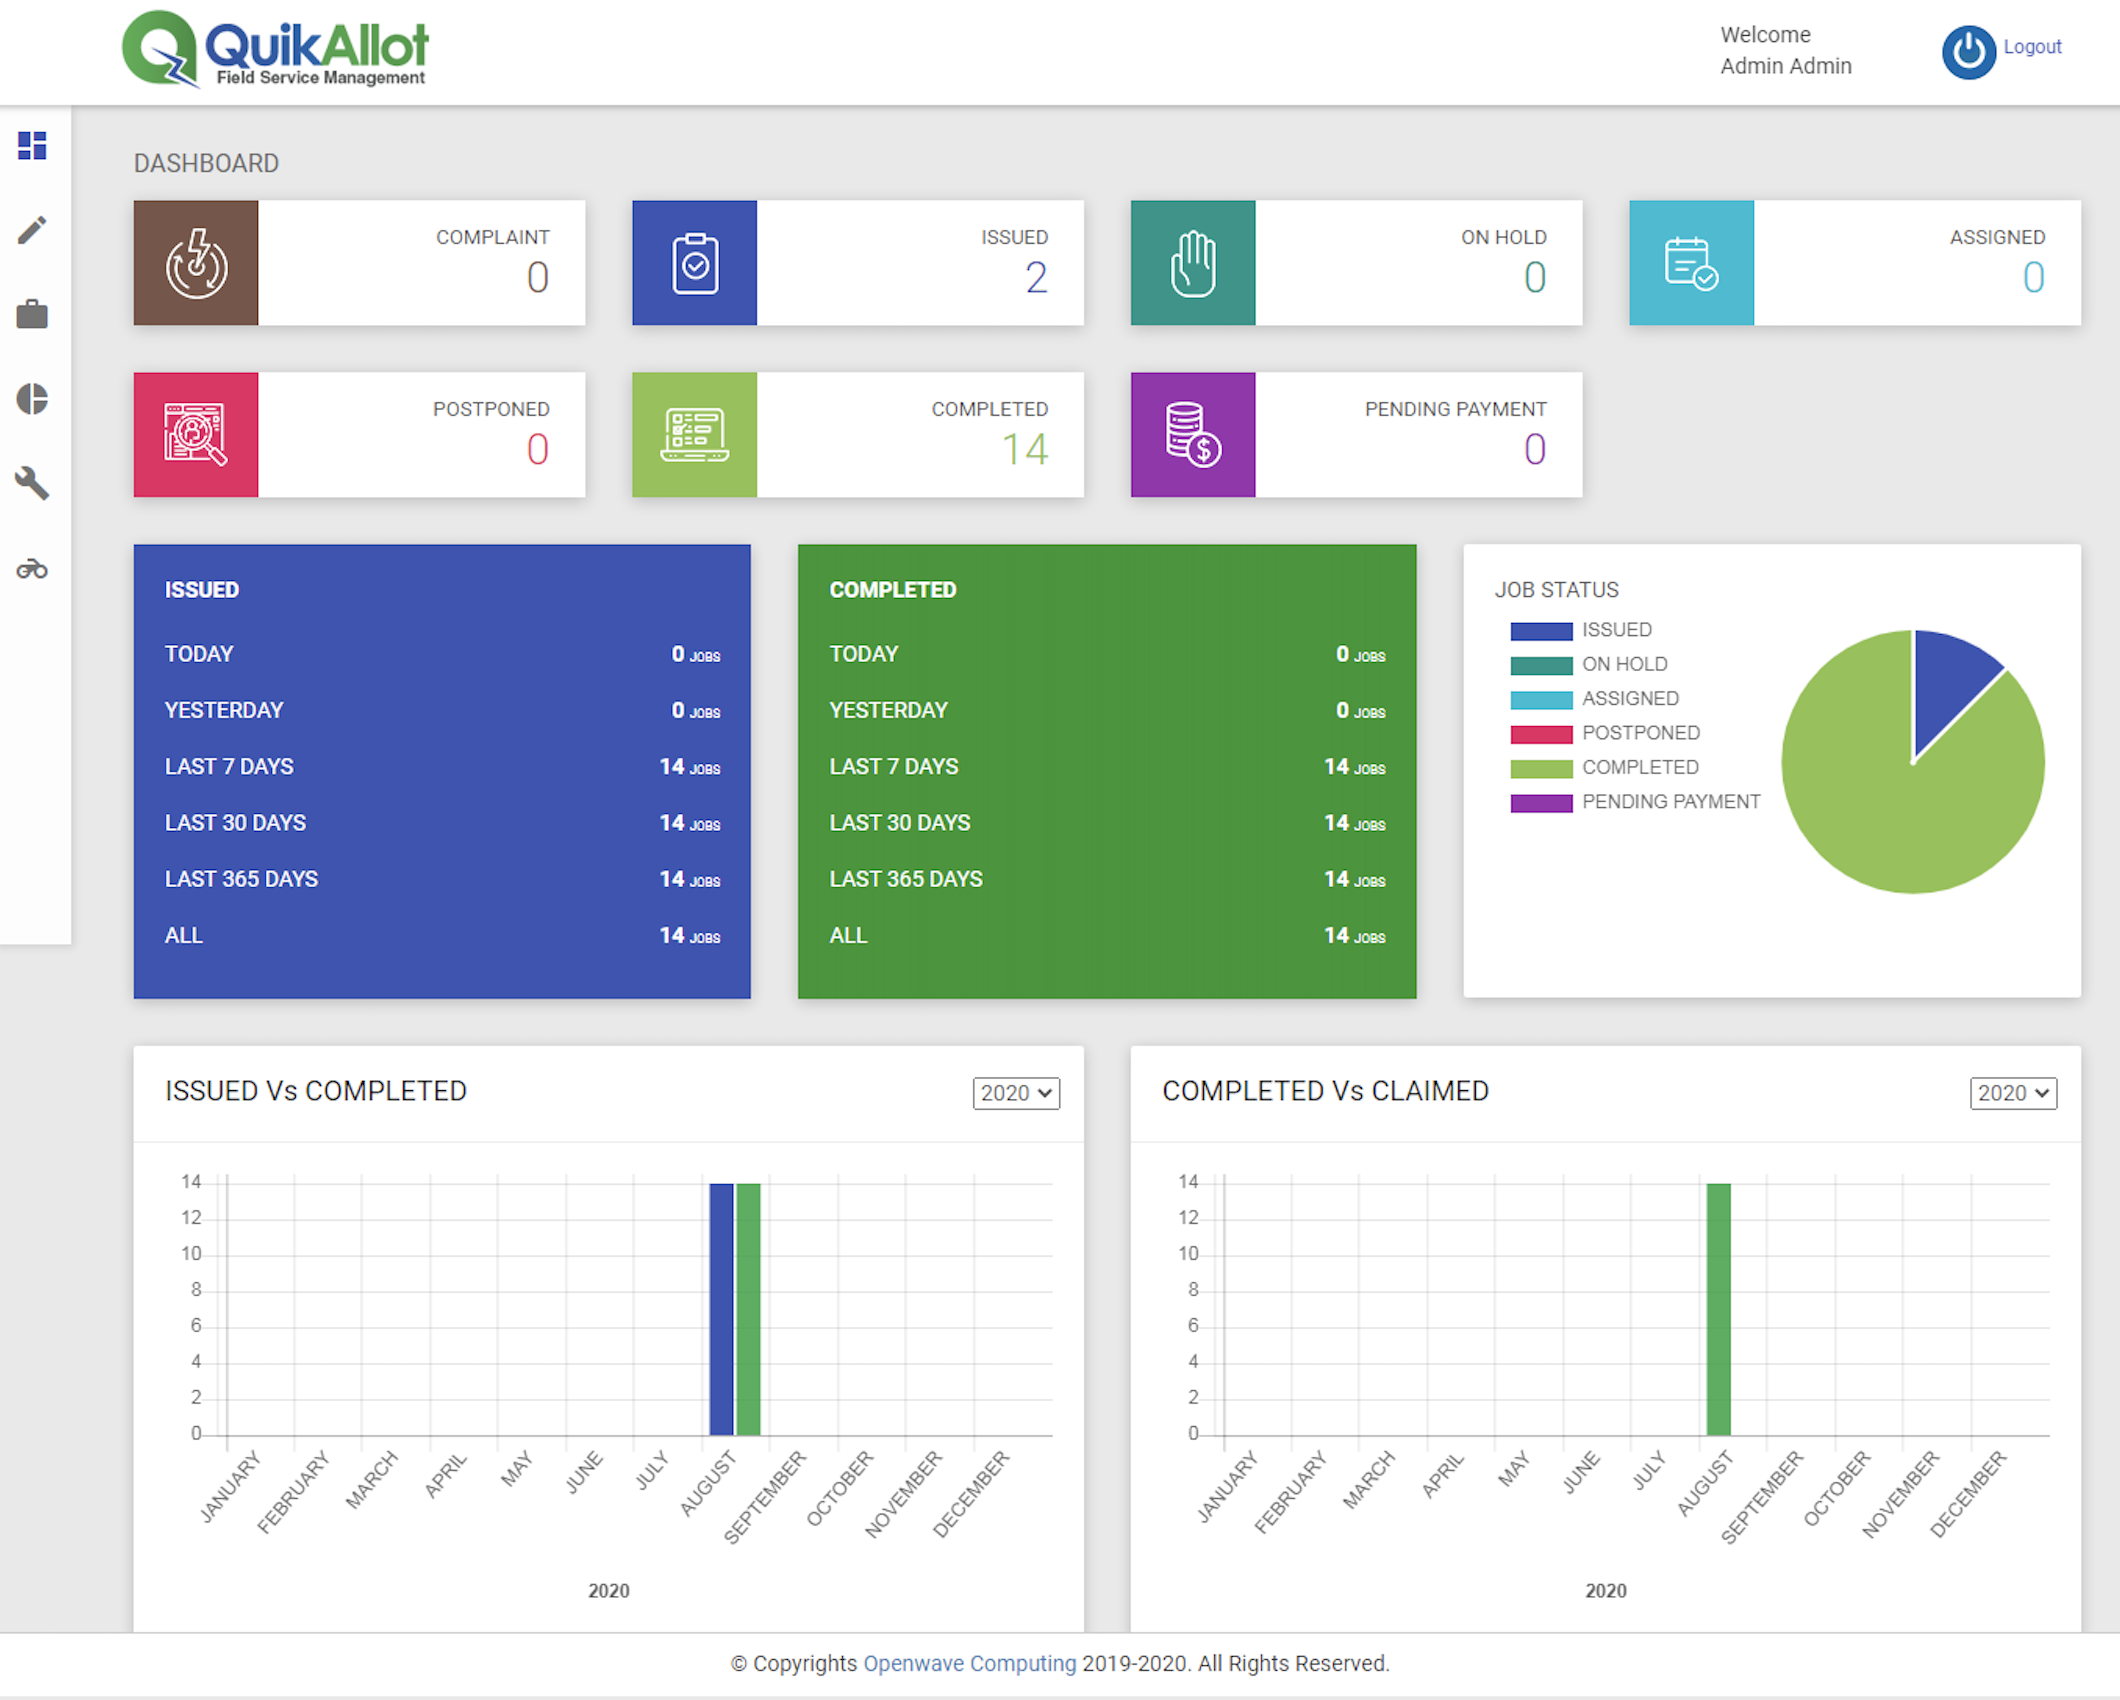
Task: Toggle ISSUED legend in Job Status chart
Action: pos(1615,630)
